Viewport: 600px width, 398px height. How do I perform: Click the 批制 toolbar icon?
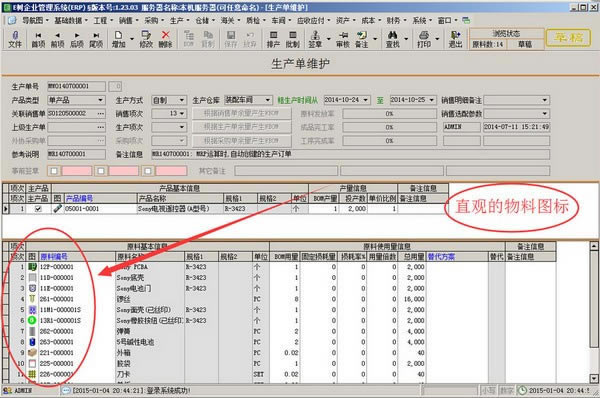293,39
